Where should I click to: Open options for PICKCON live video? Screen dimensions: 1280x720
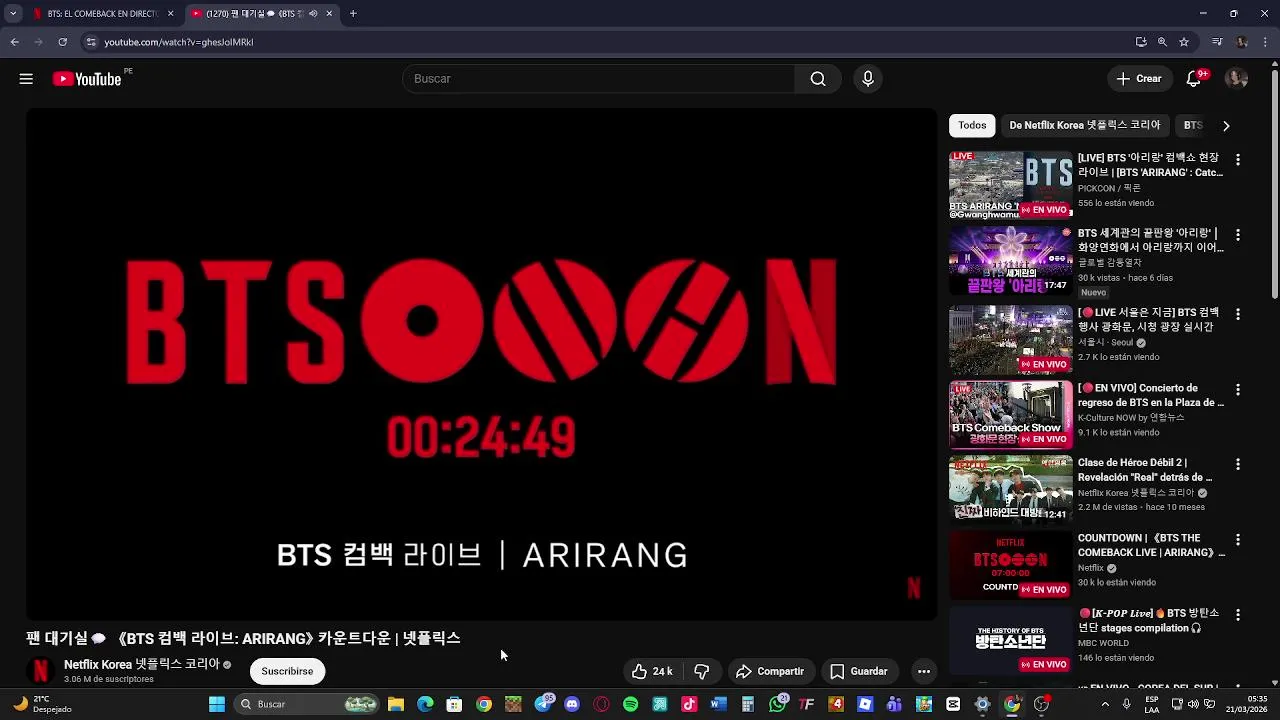[1238, 160]
